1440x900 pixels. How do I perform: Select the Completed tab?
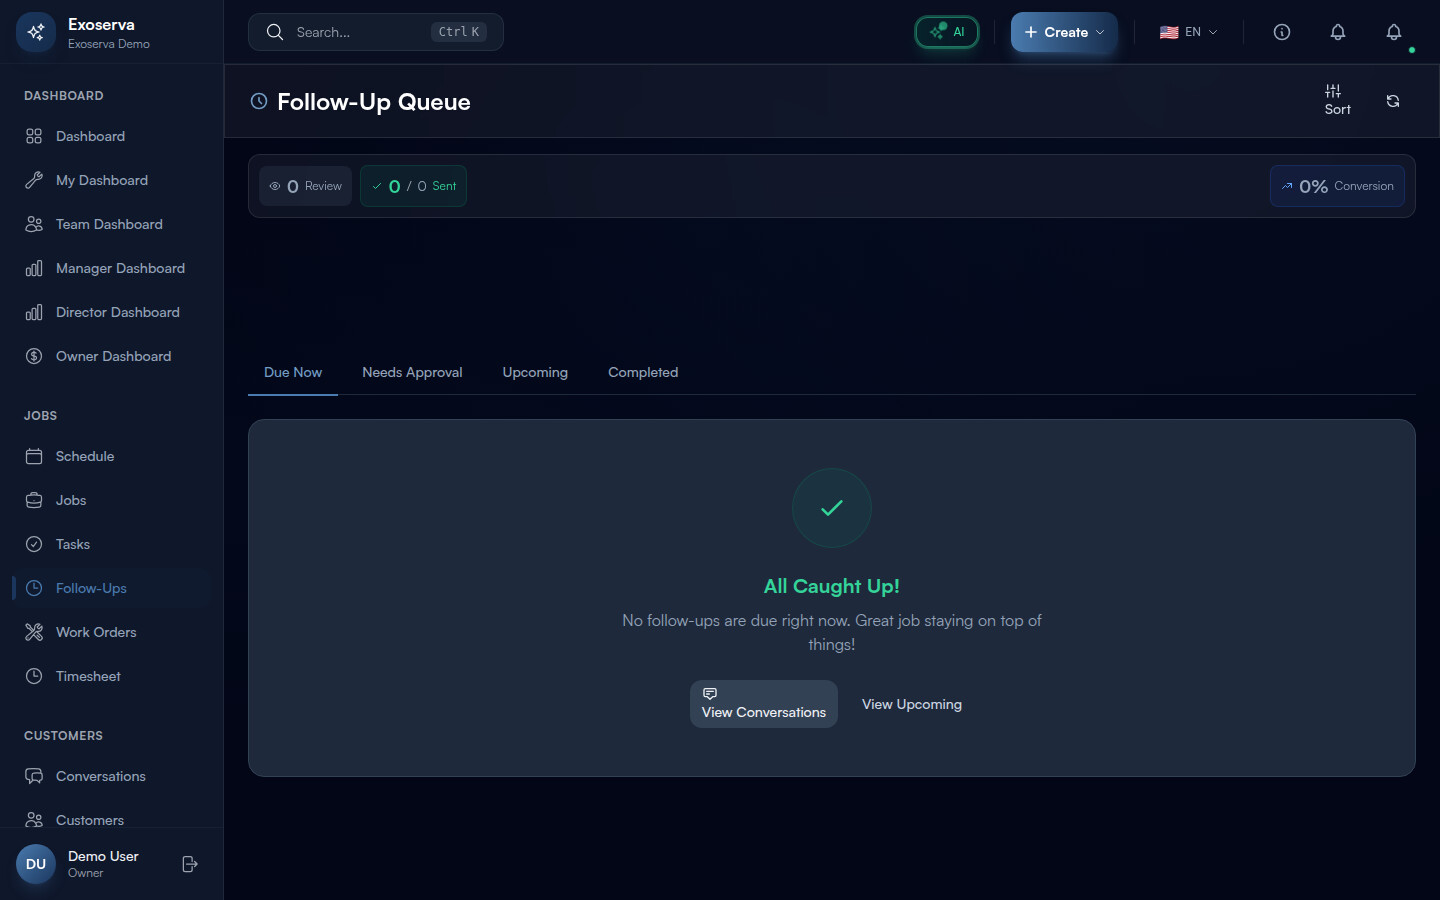pyautogui.click(x=643, y=372)
